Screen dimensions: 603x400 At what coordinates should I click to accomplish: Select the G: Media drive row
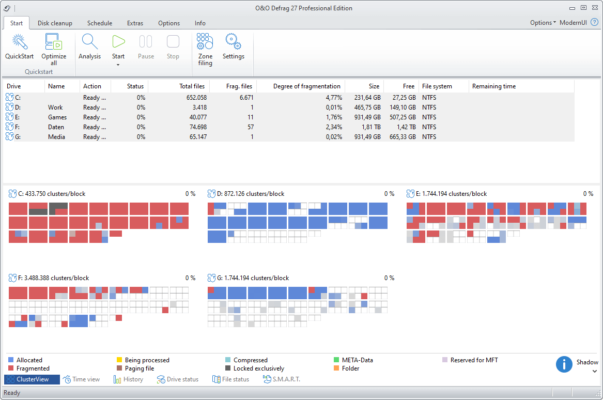click(60, 137)
